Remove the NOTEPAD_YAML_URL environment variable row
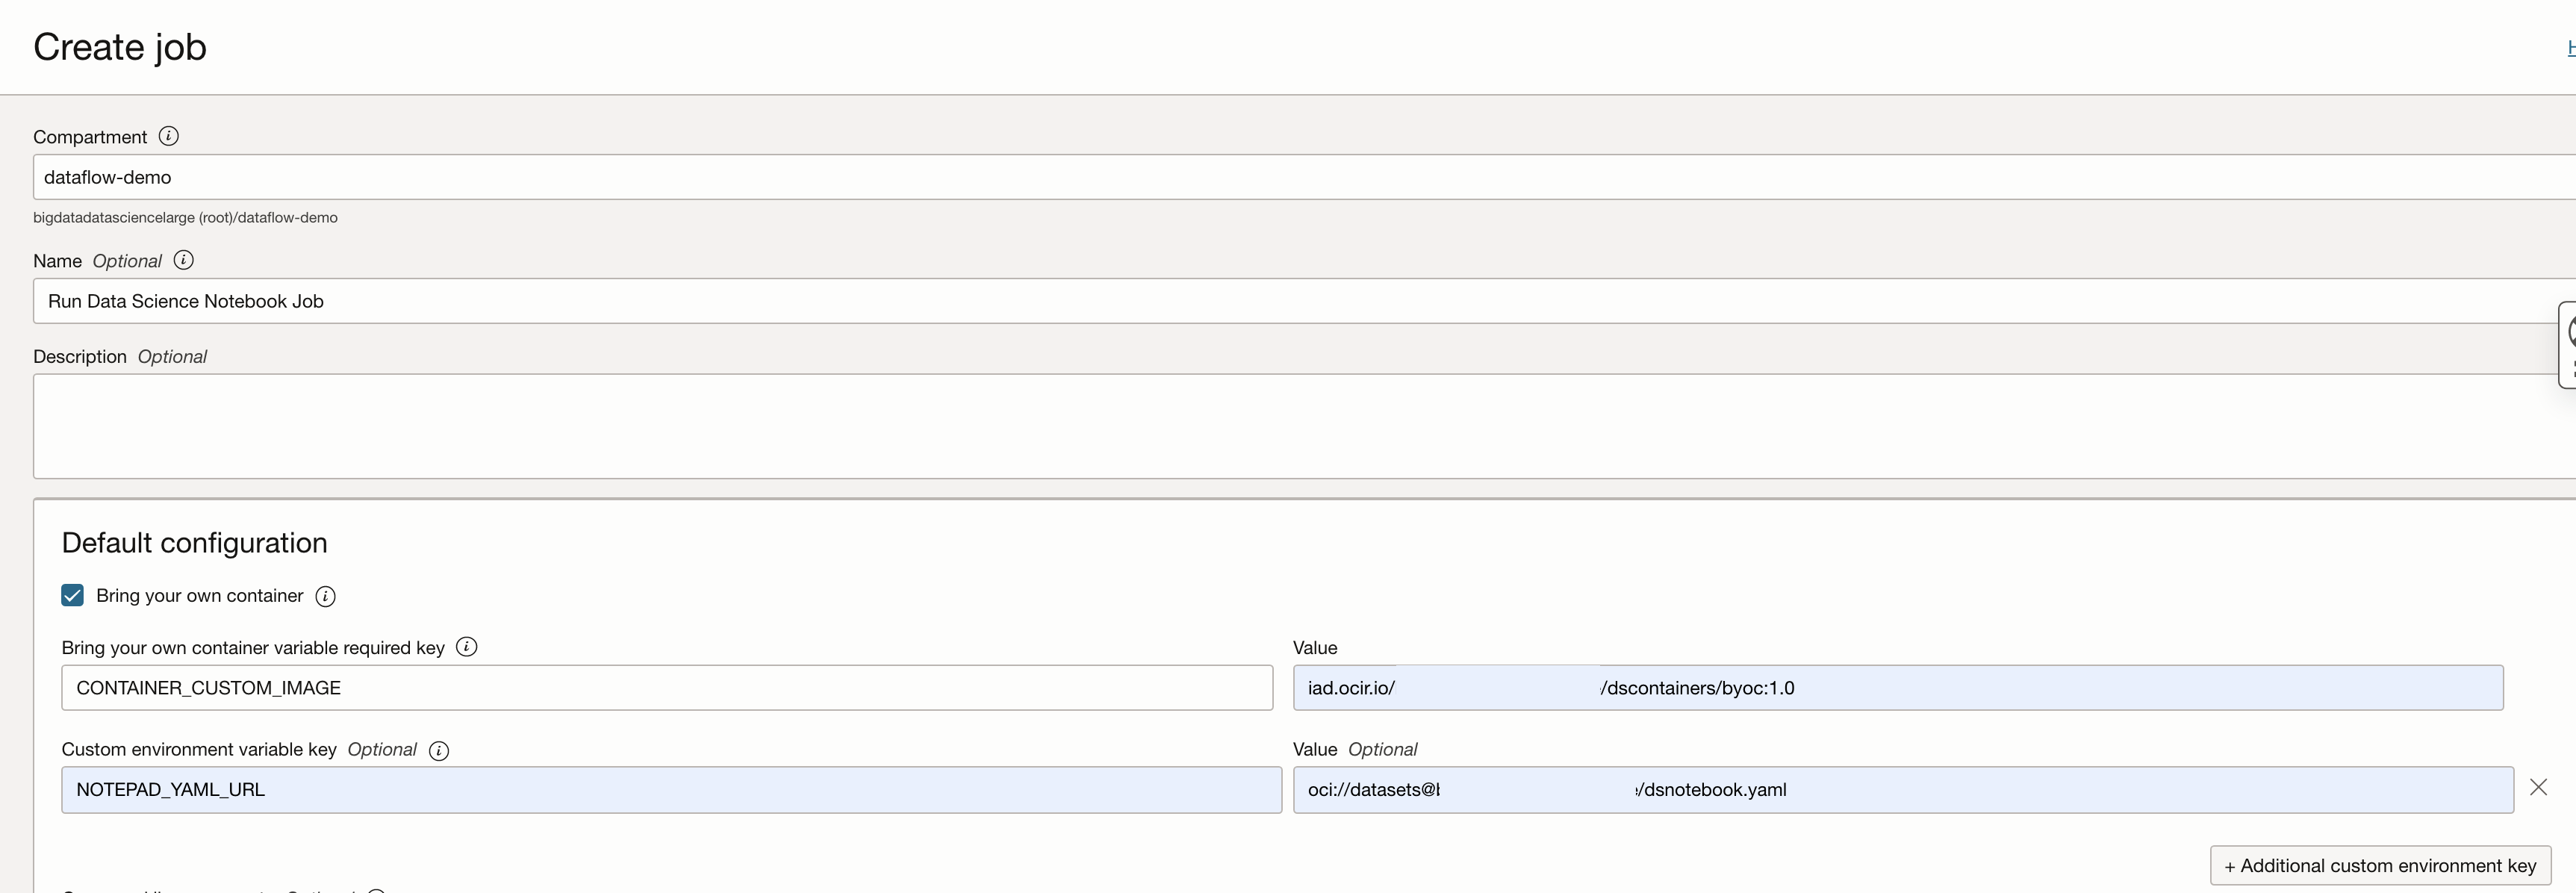The width and height of the screenshot is (2576, 893). [2538, 788]
